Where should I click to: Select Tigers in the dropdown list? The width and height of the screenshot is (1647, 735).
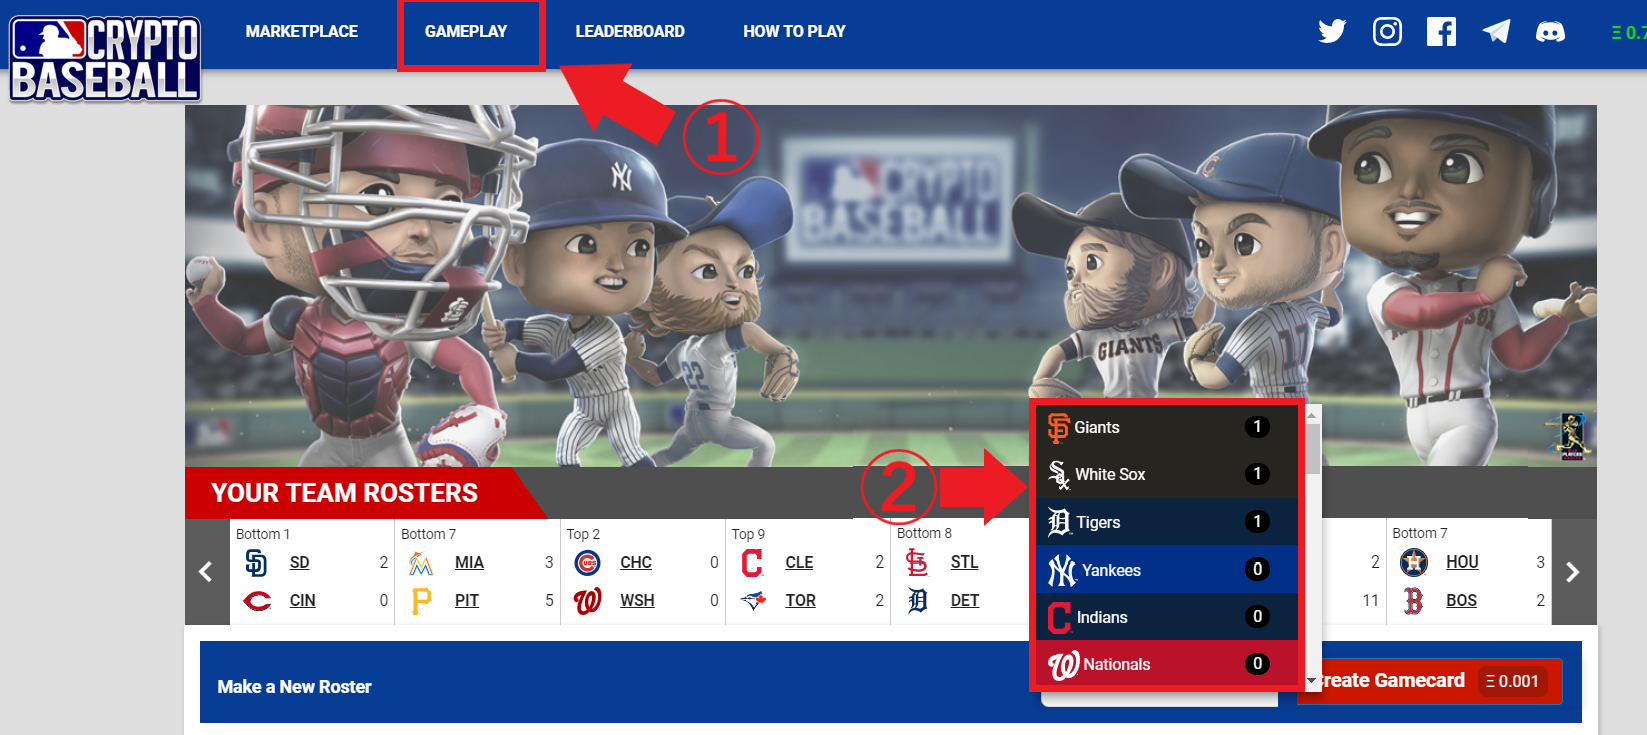[1166, 522]
